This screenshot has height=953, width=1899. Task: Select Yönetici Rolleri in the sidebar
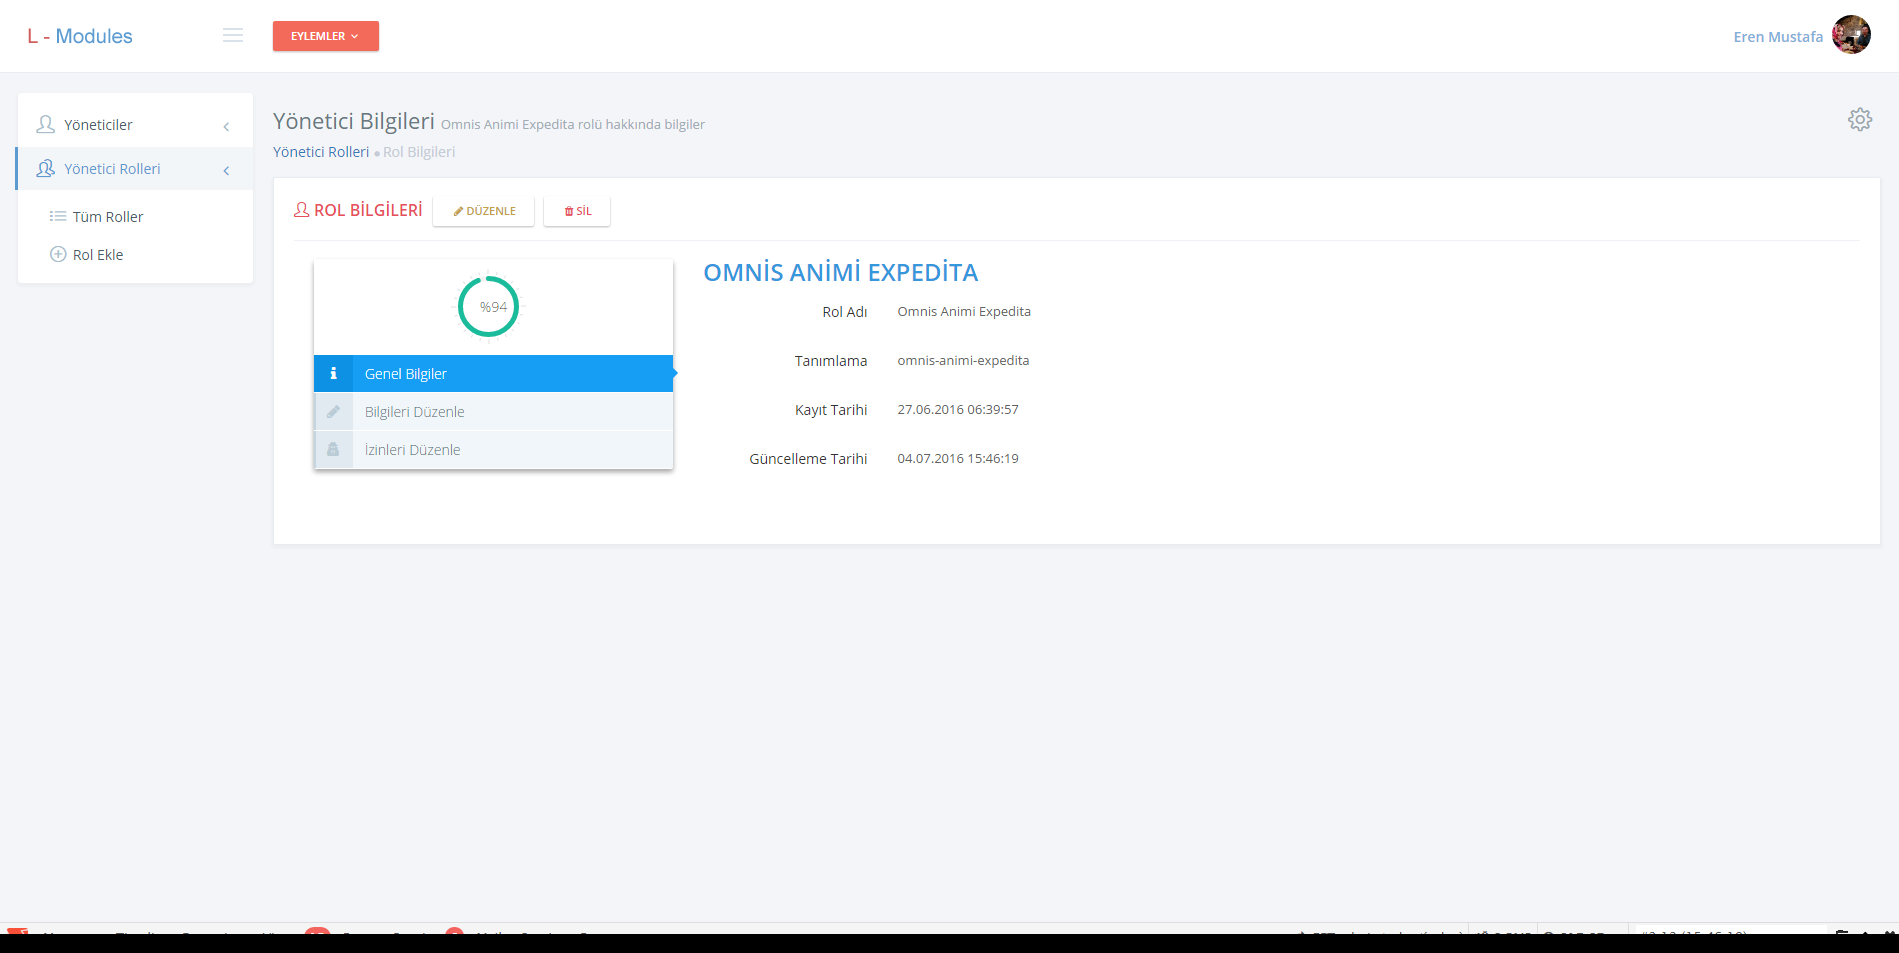click(x=135, y=169)
